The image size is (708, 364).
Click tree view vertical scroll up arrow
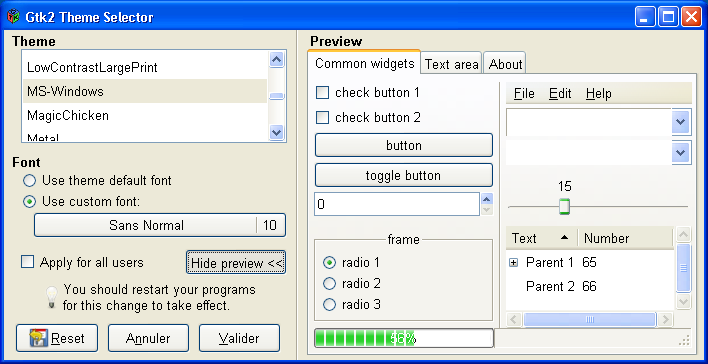click(x=683, y=235)
